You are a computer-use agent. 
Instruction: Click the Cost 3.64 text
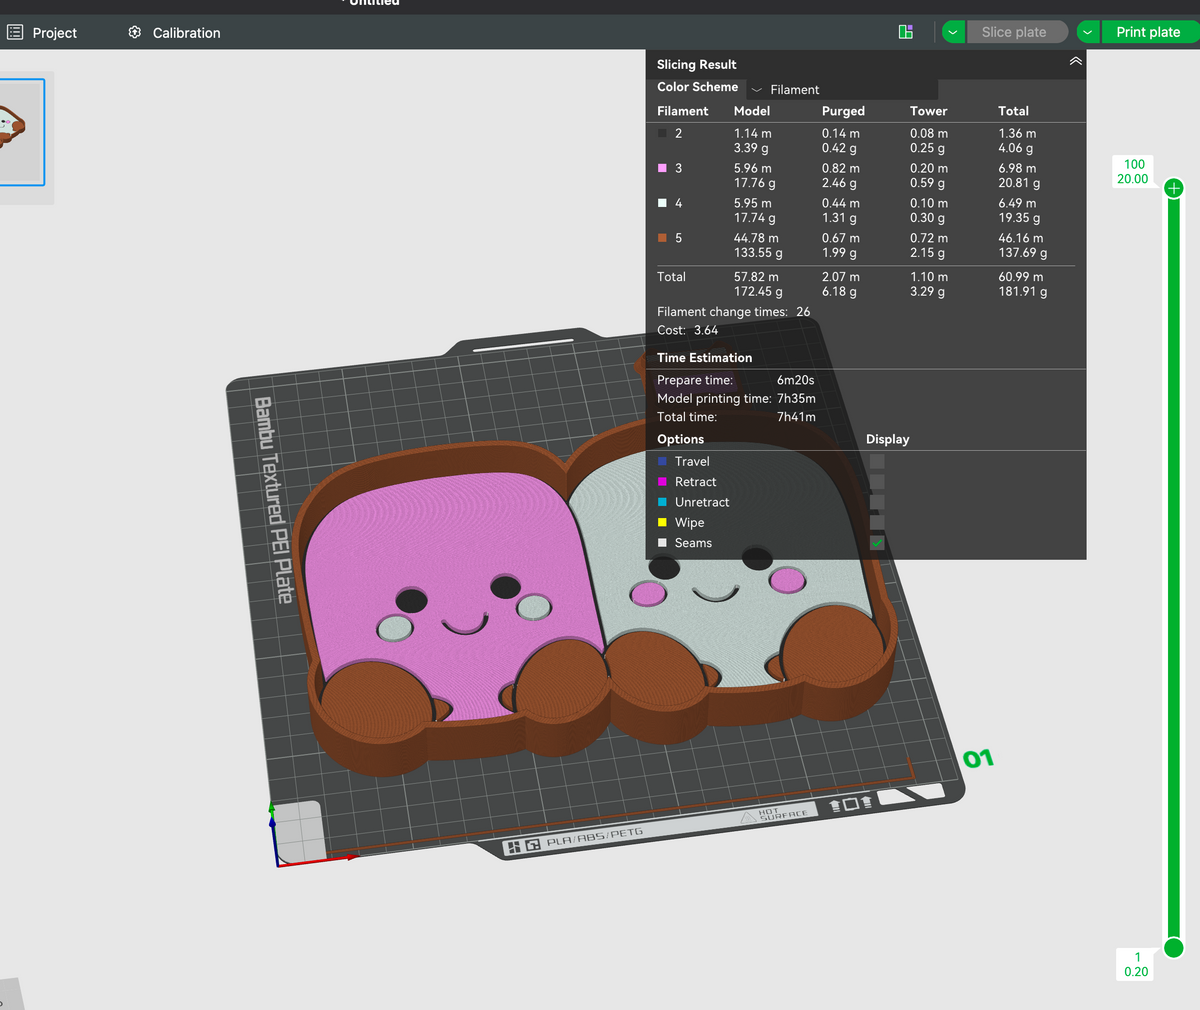click(x=687, y=330)
